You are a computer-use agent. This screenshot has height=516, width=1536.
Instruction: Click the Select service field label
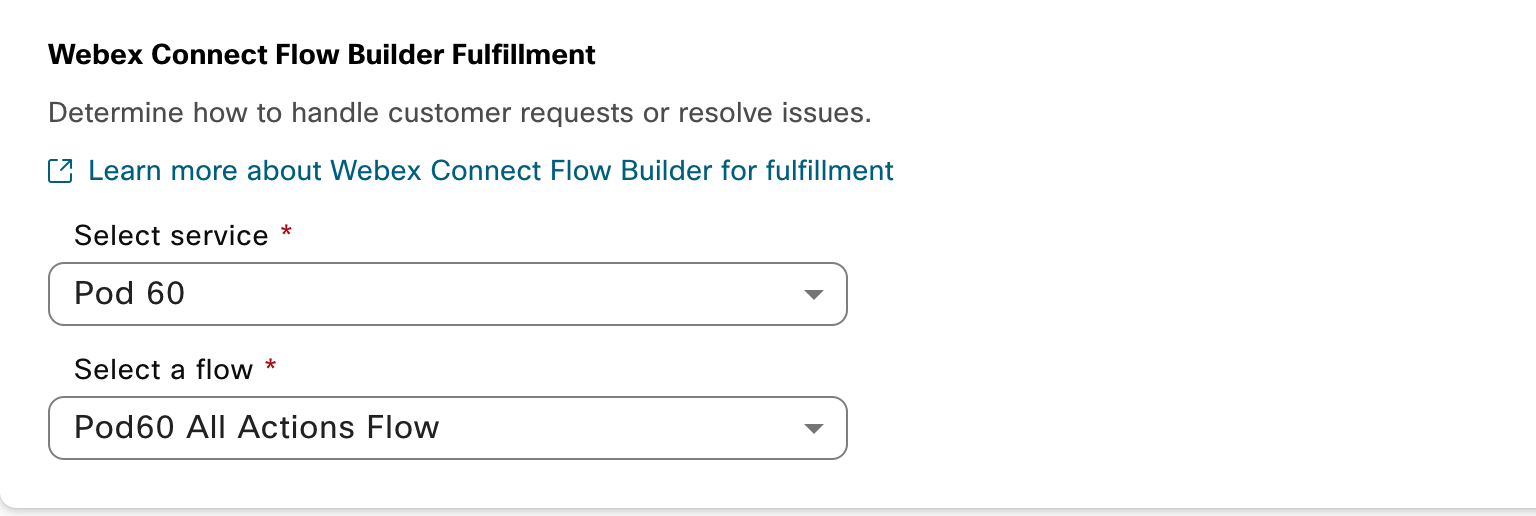171,236
